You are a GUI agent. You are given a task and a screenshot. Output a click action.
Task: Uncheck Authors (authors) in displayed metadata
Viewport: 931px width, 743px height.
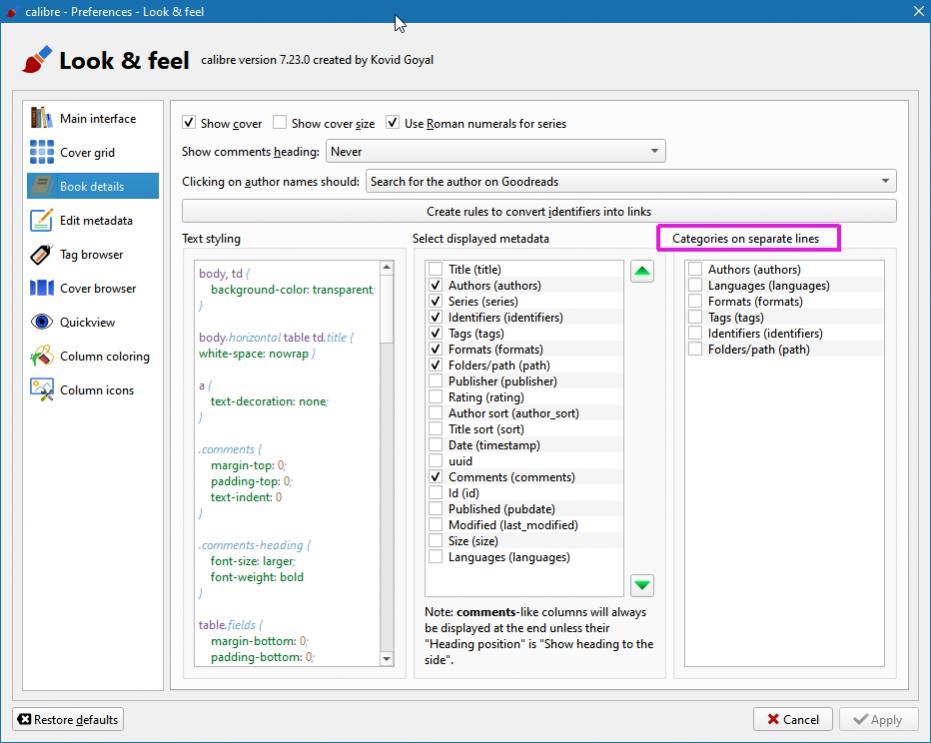[x=435, y=285]
